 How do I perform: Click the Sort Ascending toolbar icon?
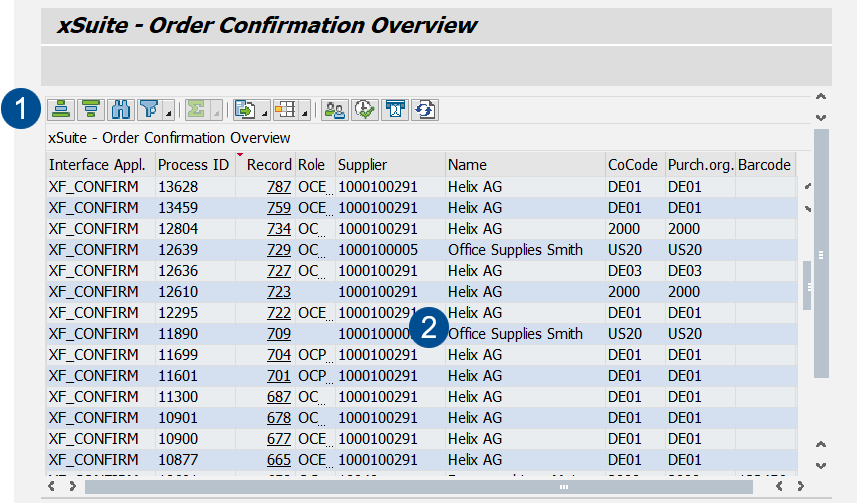[61, 109]
